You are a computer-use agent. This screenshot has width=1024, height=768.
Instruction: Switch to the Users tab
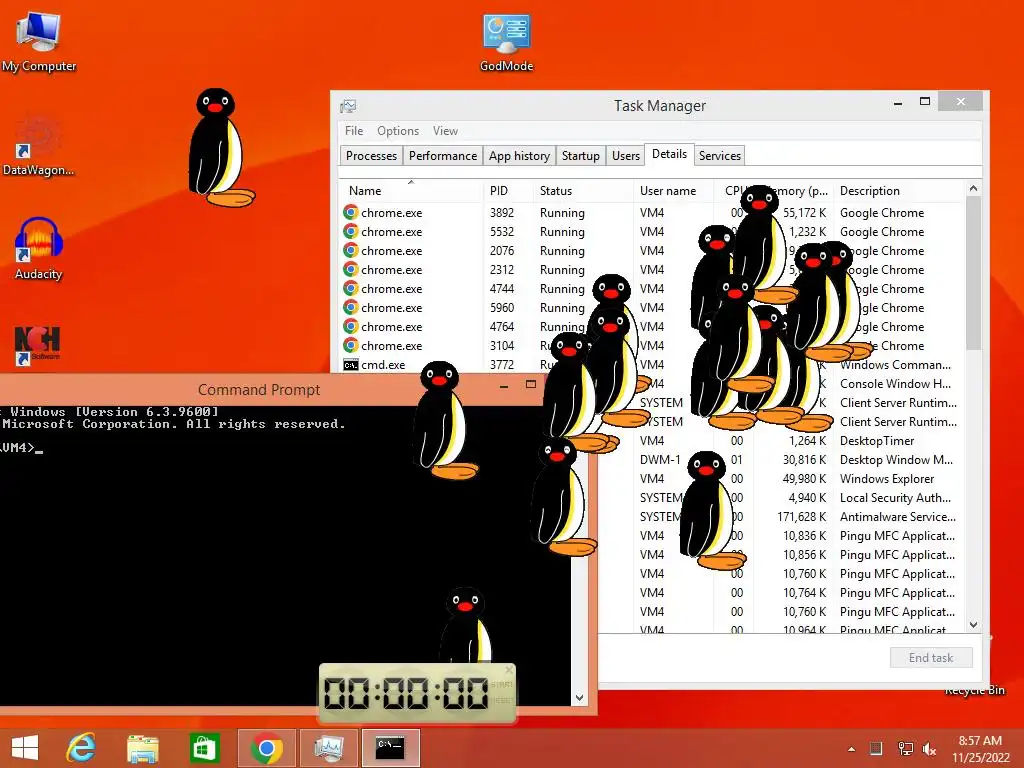(626, 155)
